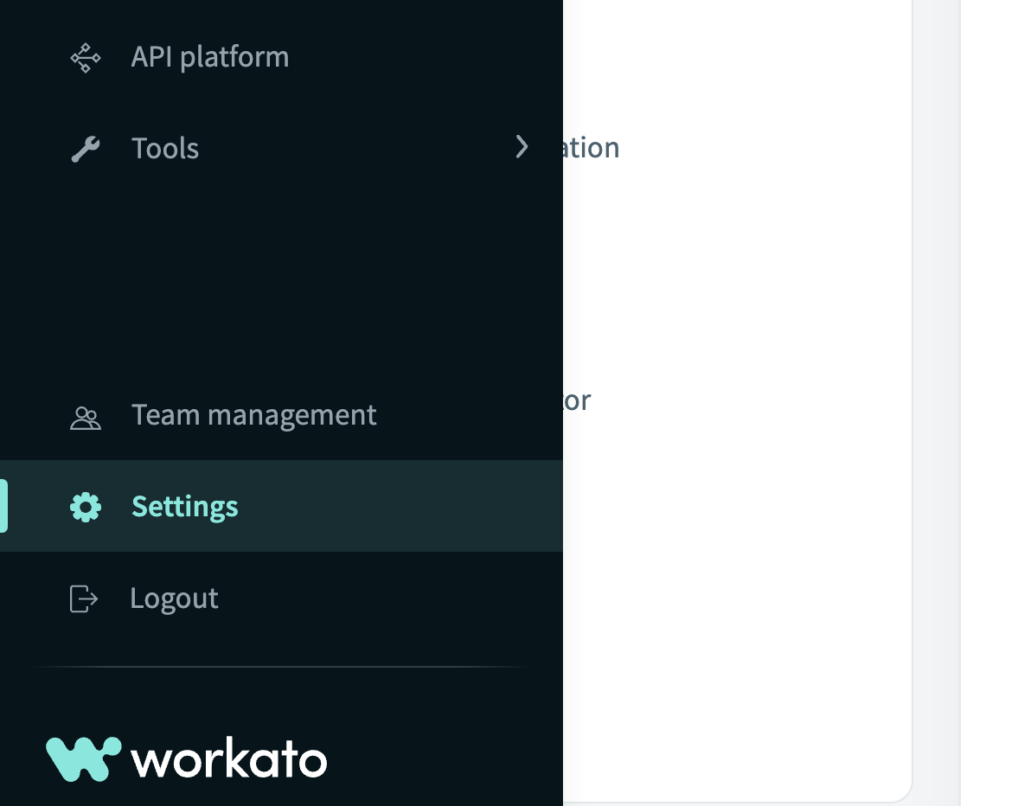The height and width of the screenshot is (806, 1024).
Task: Open the Tools menu item
Action: [x=164, y=148]
